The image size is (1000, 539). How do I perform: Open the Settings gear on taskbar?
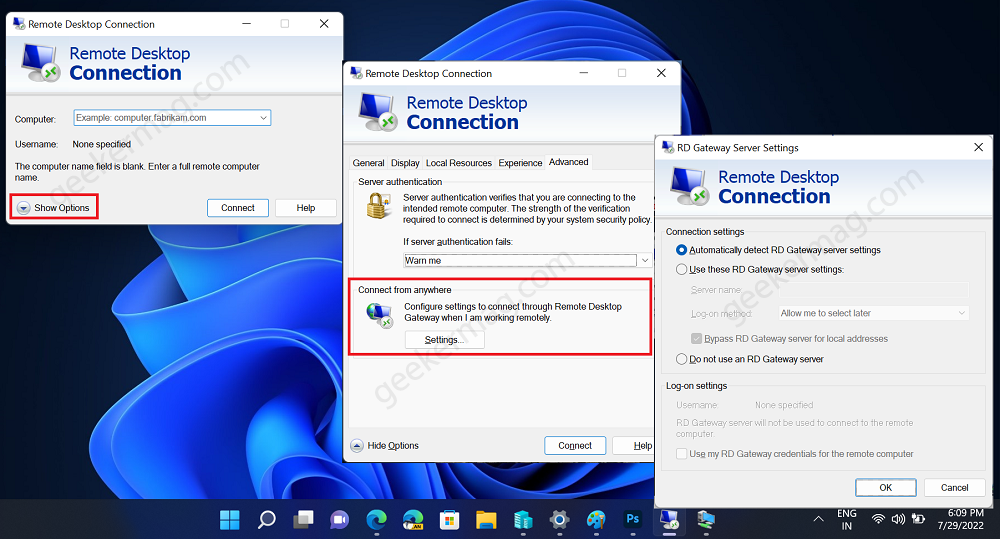point(559,520)
